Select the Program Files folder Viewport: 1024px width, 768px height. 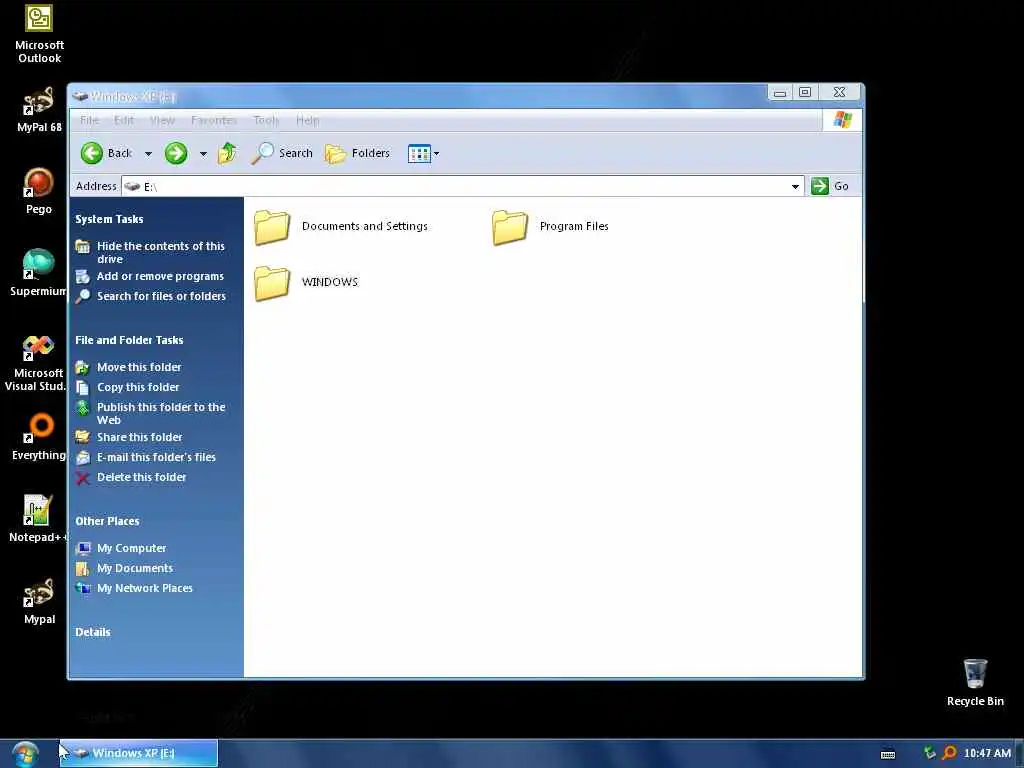(550, 227)
